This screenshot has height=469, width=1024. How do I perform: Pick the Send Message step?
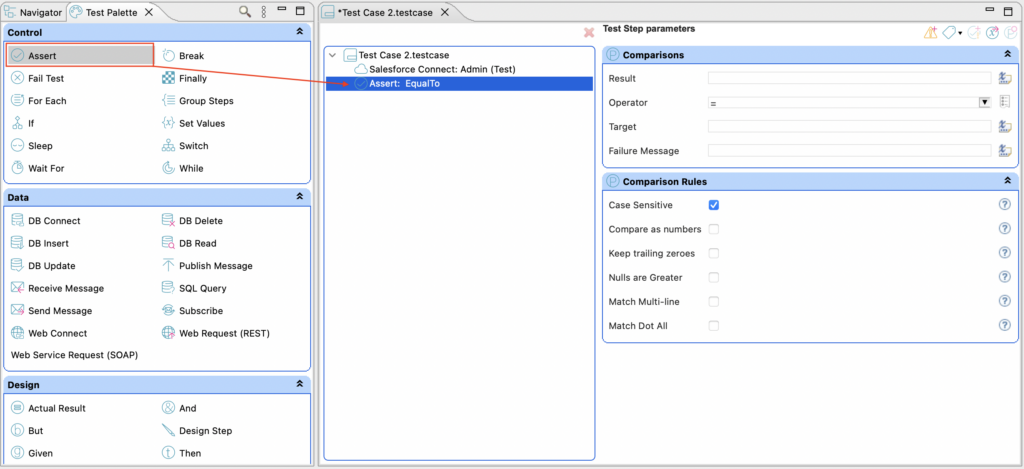[52, 311]
